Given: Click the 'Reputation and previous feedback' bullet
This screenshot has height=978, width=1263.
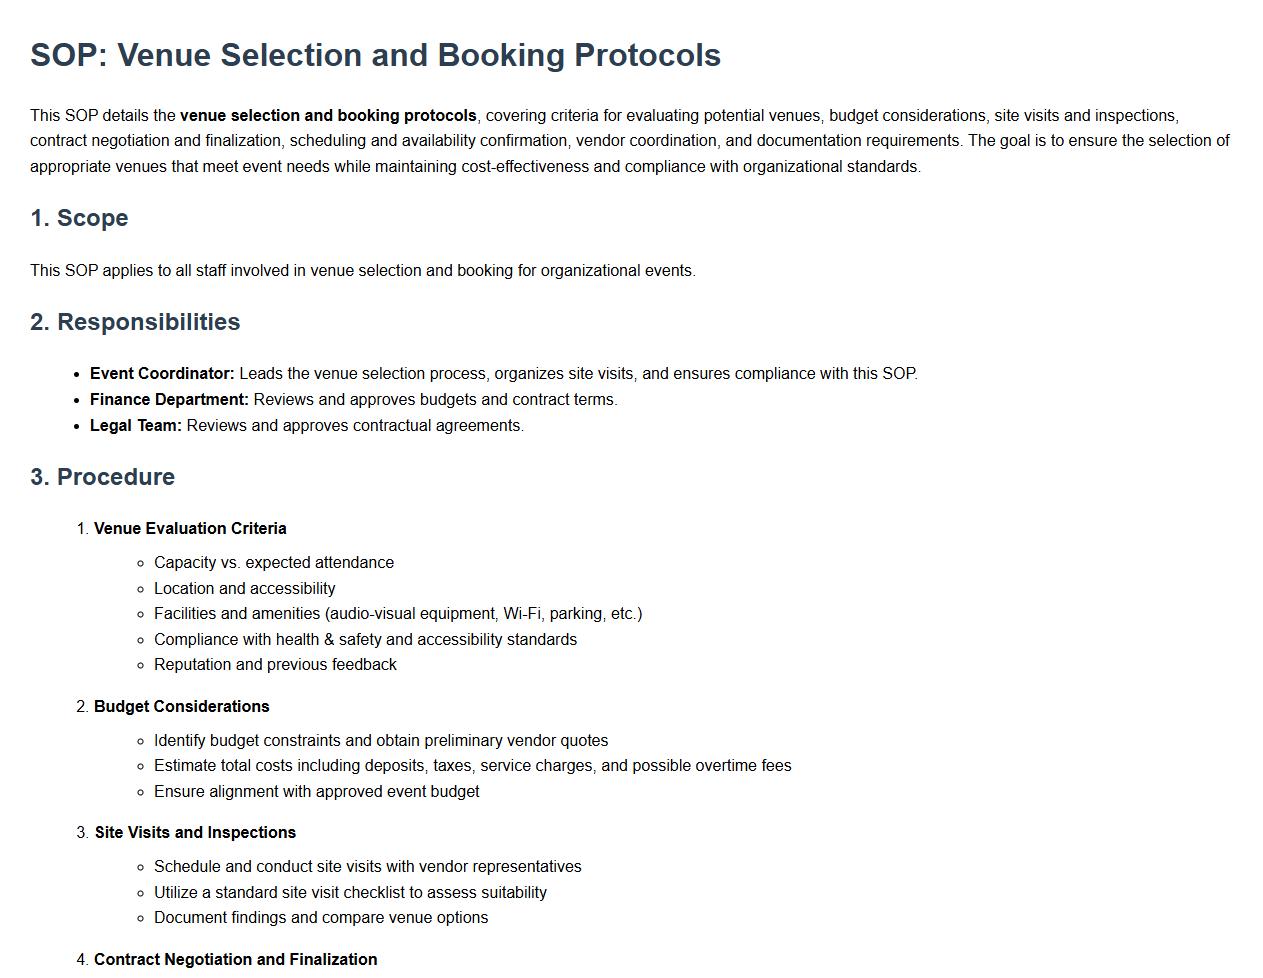Looking at the screenshot, I should click(x=275, y=665).
